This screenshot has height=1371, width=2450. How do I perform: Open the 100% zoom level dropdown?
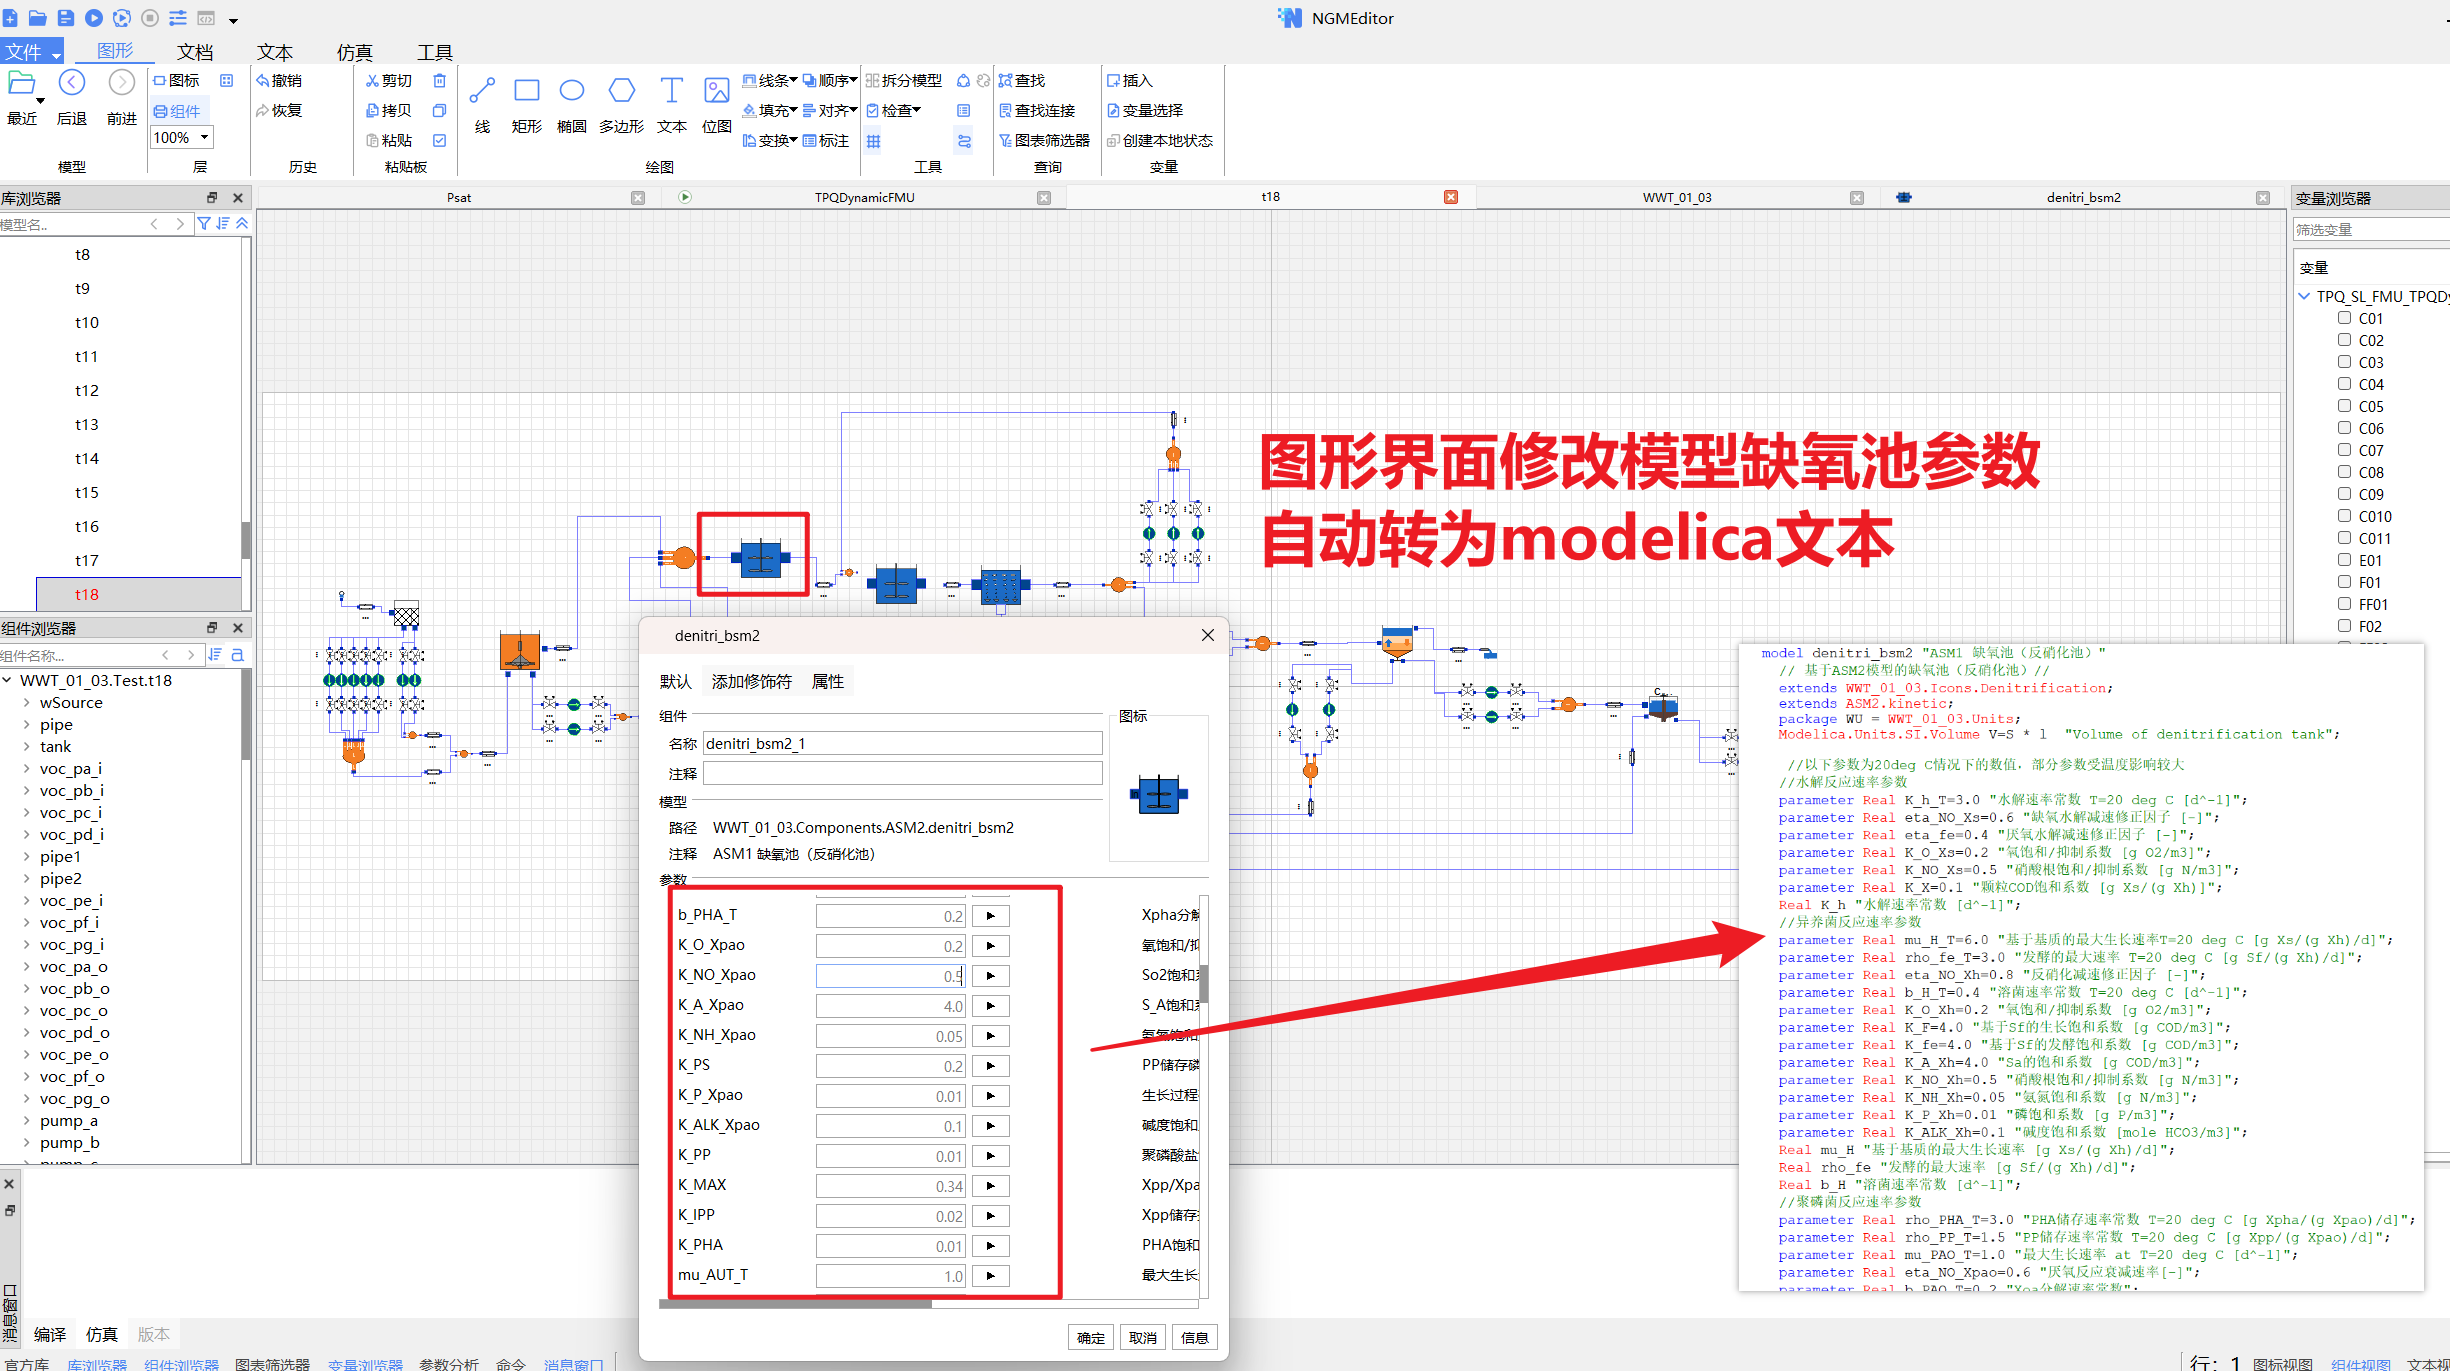click(205, 137)
